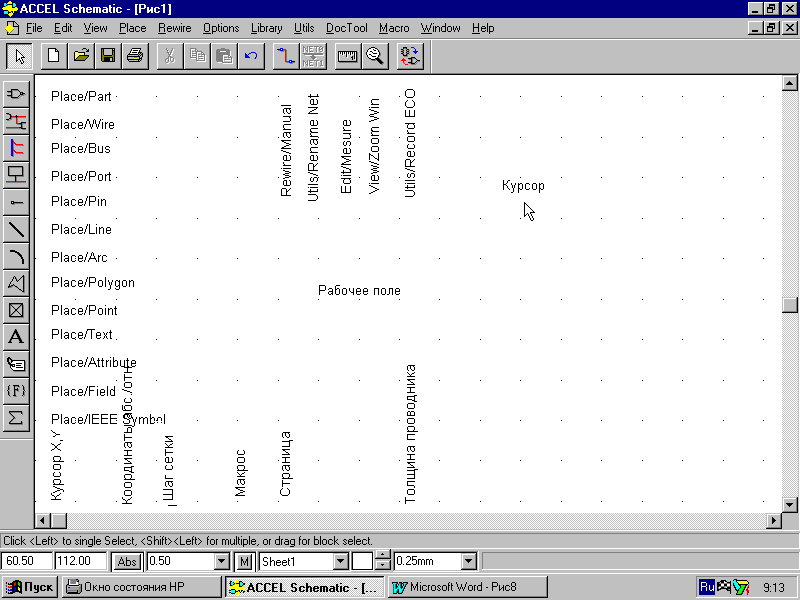Choose the Measure ruler tool
Image resolution: width=800 pixels, height=600 pixels.
348,56
